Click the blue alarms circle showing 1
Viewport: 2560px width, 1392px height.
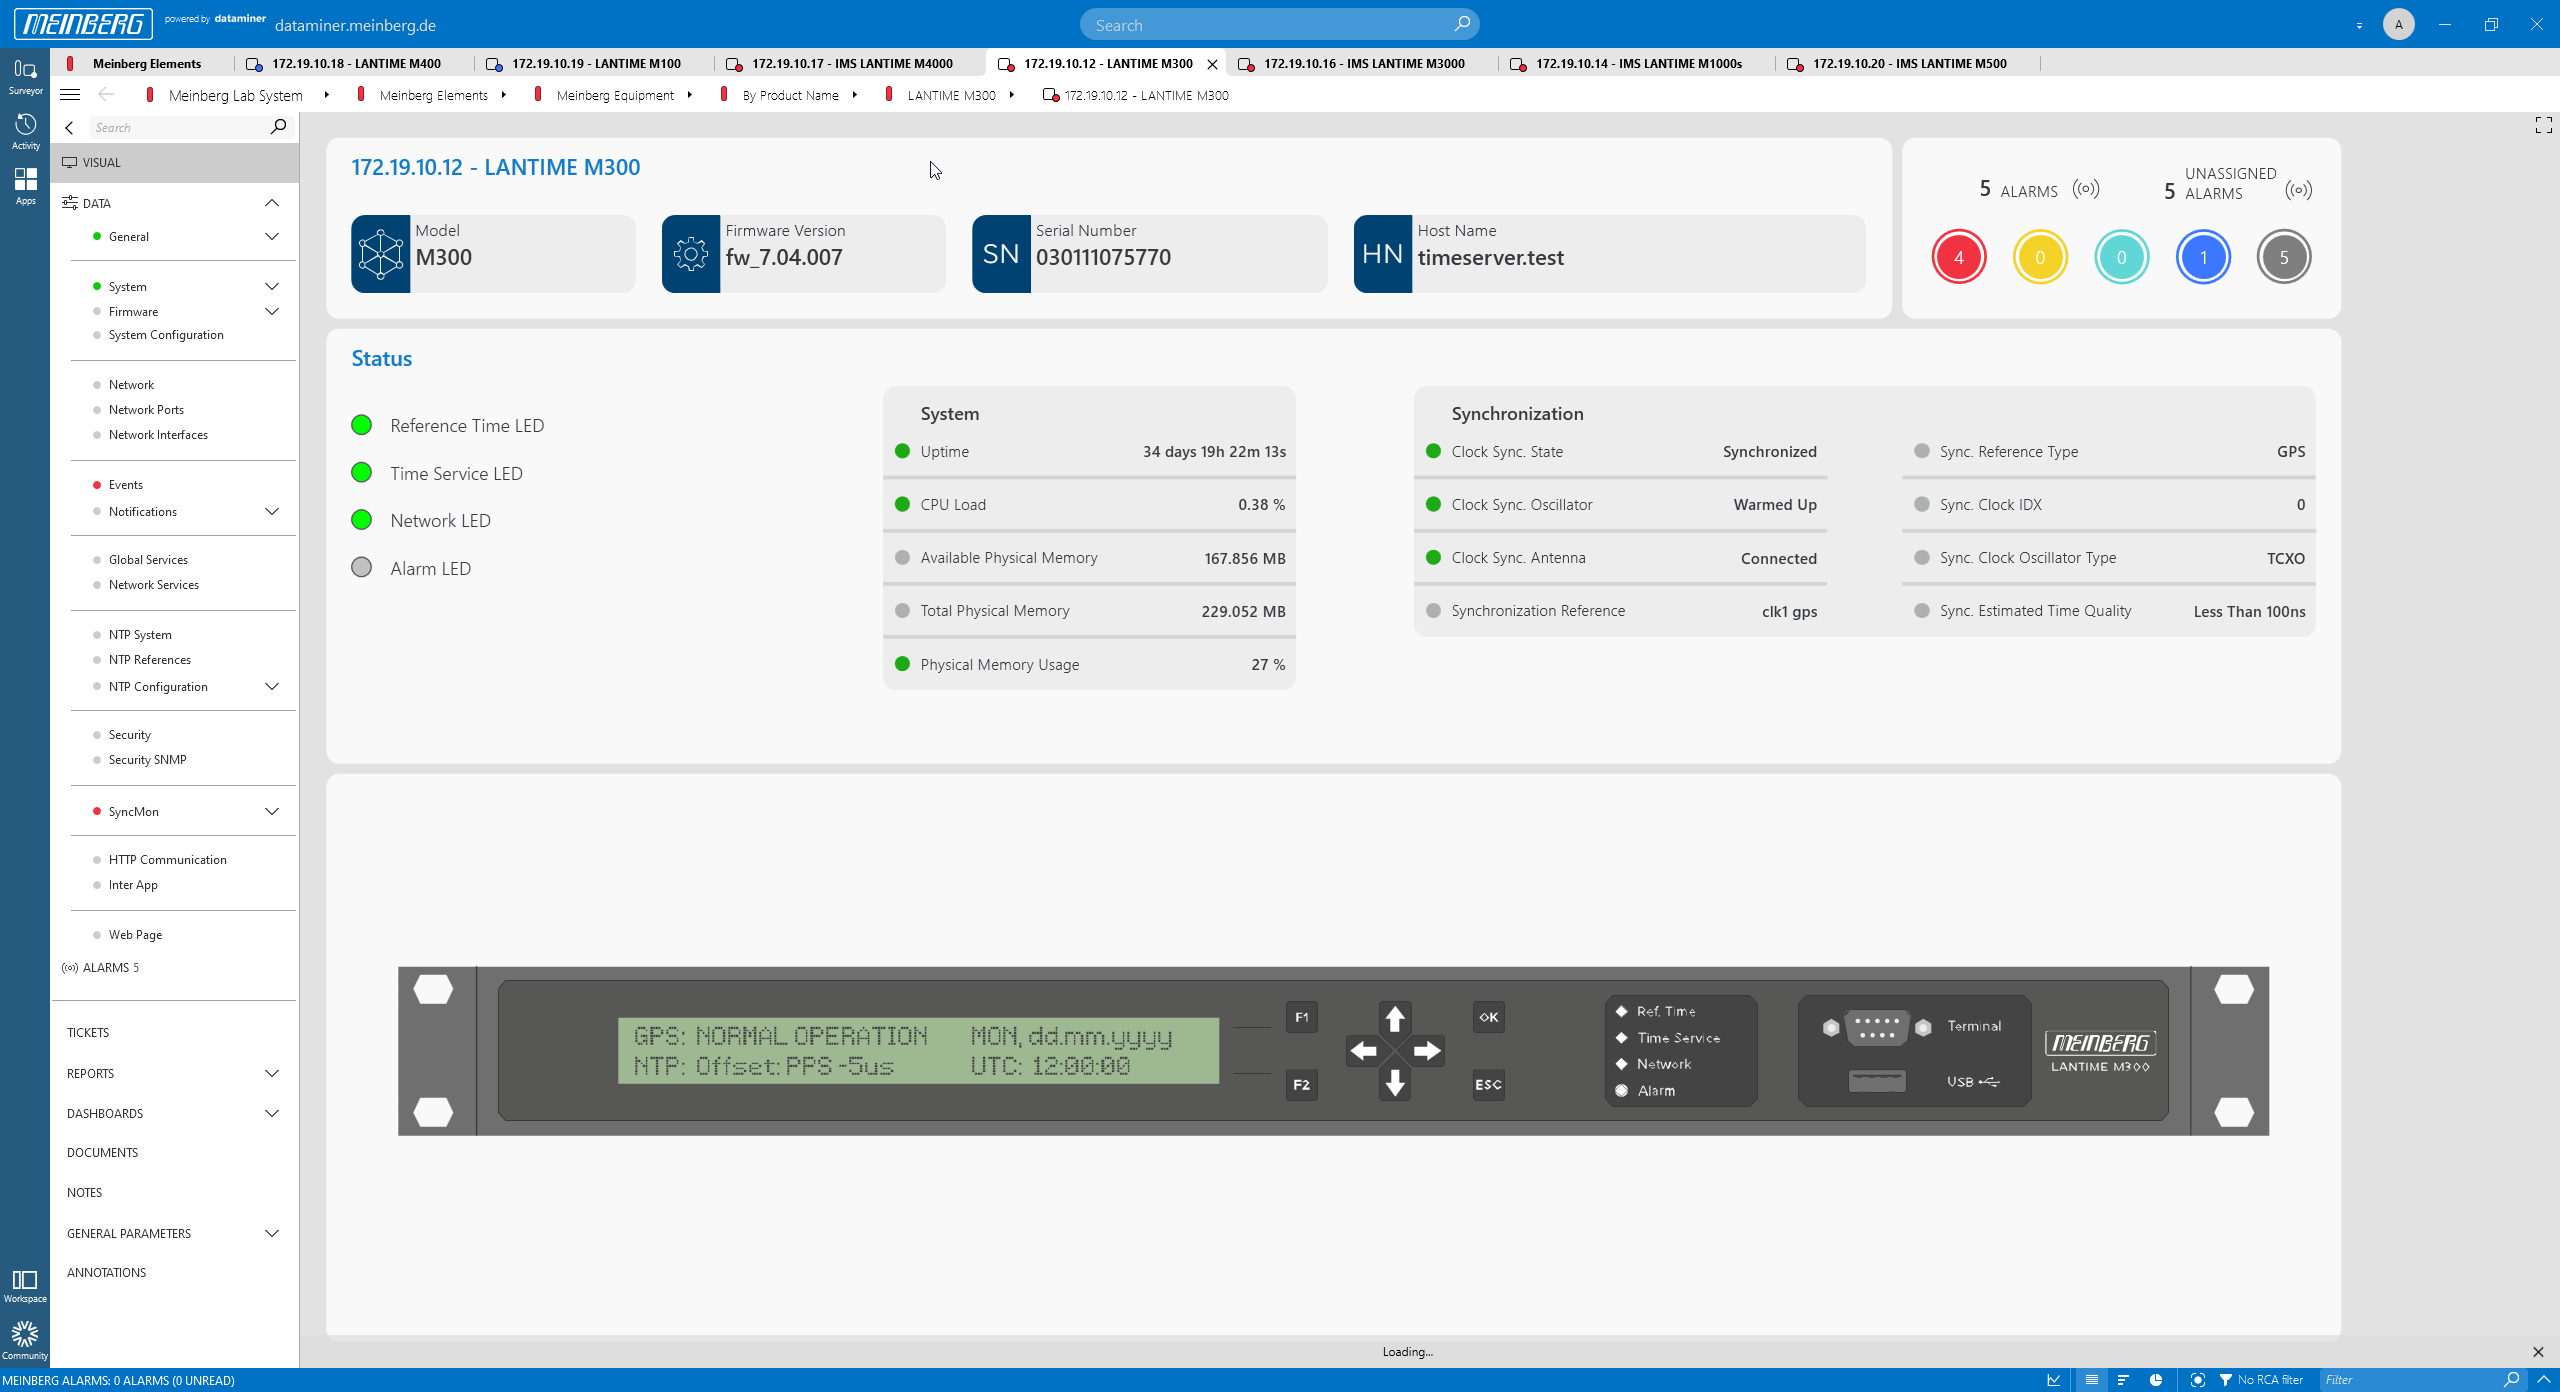tap(2202, 257)
